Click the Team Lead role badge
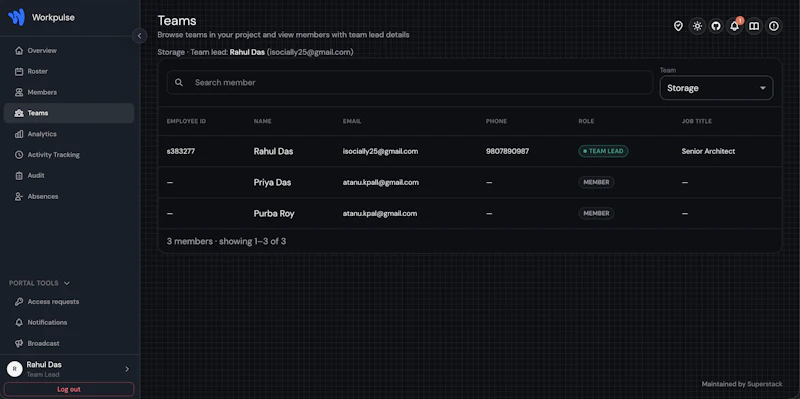This screenshot has height=399, width=800. tap(603, 151)
